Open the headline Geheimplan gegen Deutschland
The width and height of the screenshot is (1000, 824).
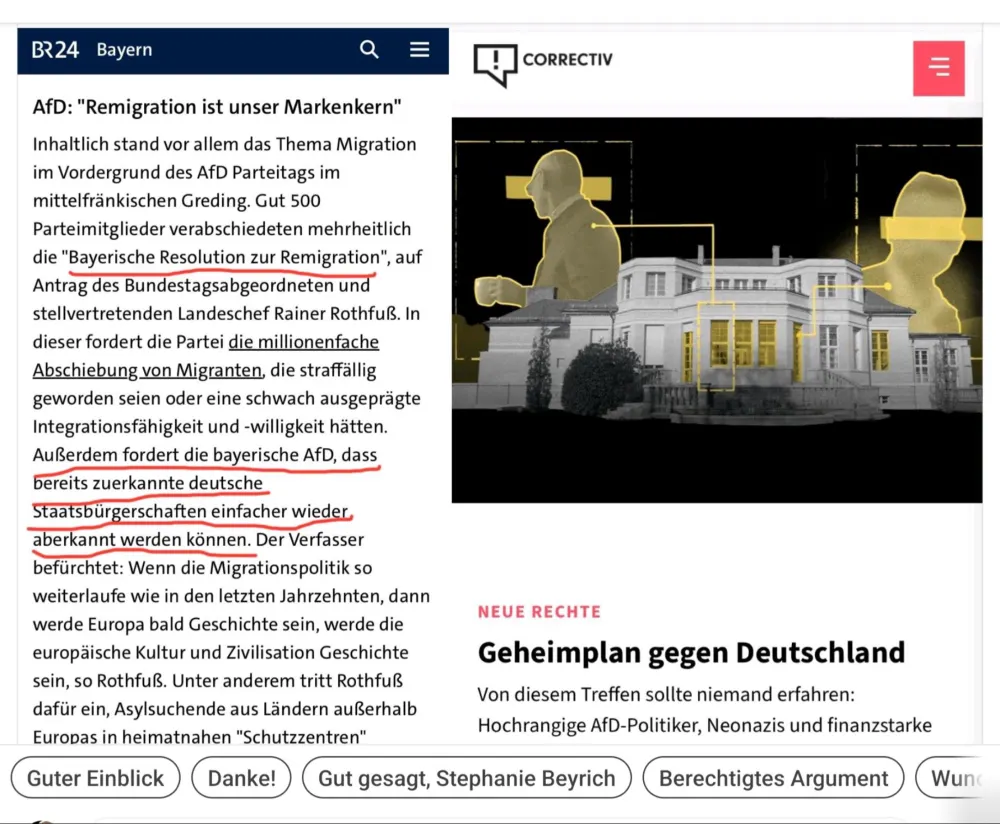[x=691, y=652]
